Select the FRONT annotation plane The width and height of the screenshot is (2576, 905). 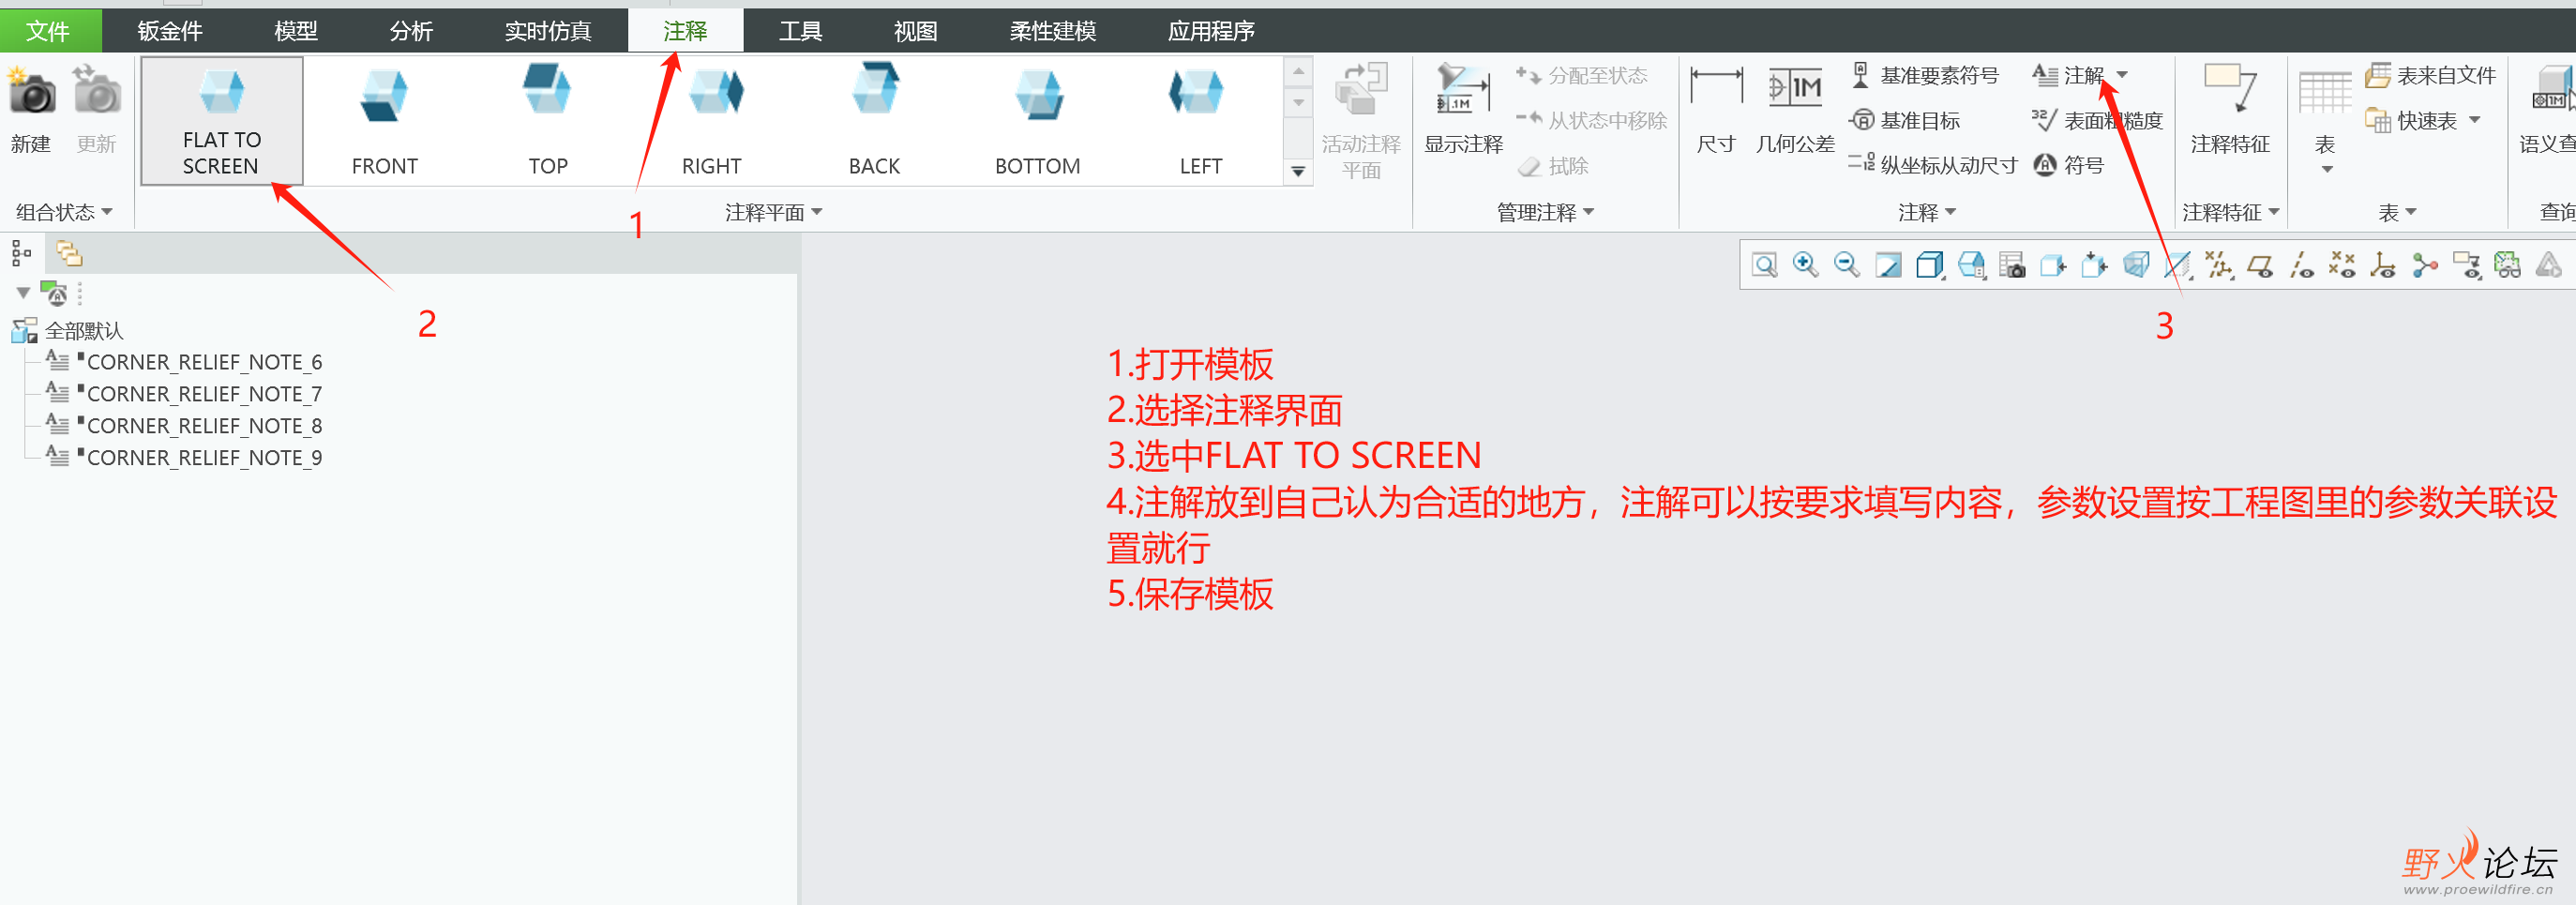[x=385, y=121]
